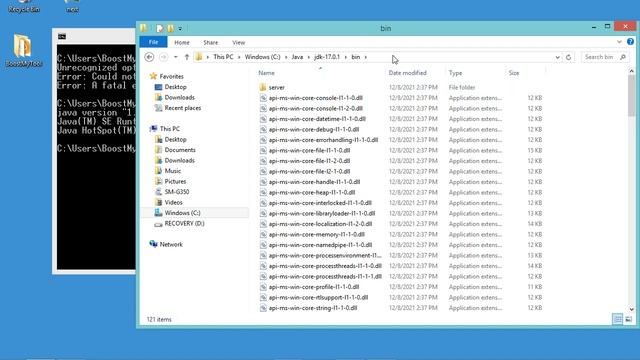Viewport: 640px width, 360px height.
Task: Click the Command Prompt window icon
Action: [62, 37]
